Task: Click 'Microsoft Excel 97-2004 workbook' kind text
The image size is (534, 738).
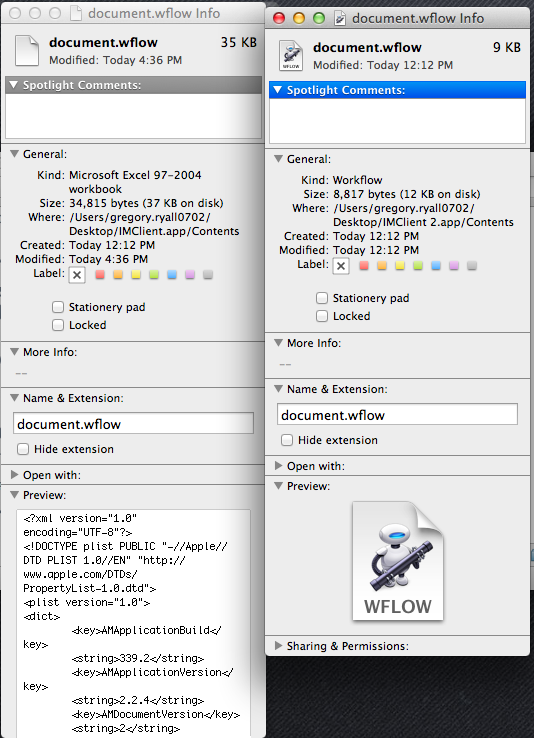Action: [x=135, y=182]
